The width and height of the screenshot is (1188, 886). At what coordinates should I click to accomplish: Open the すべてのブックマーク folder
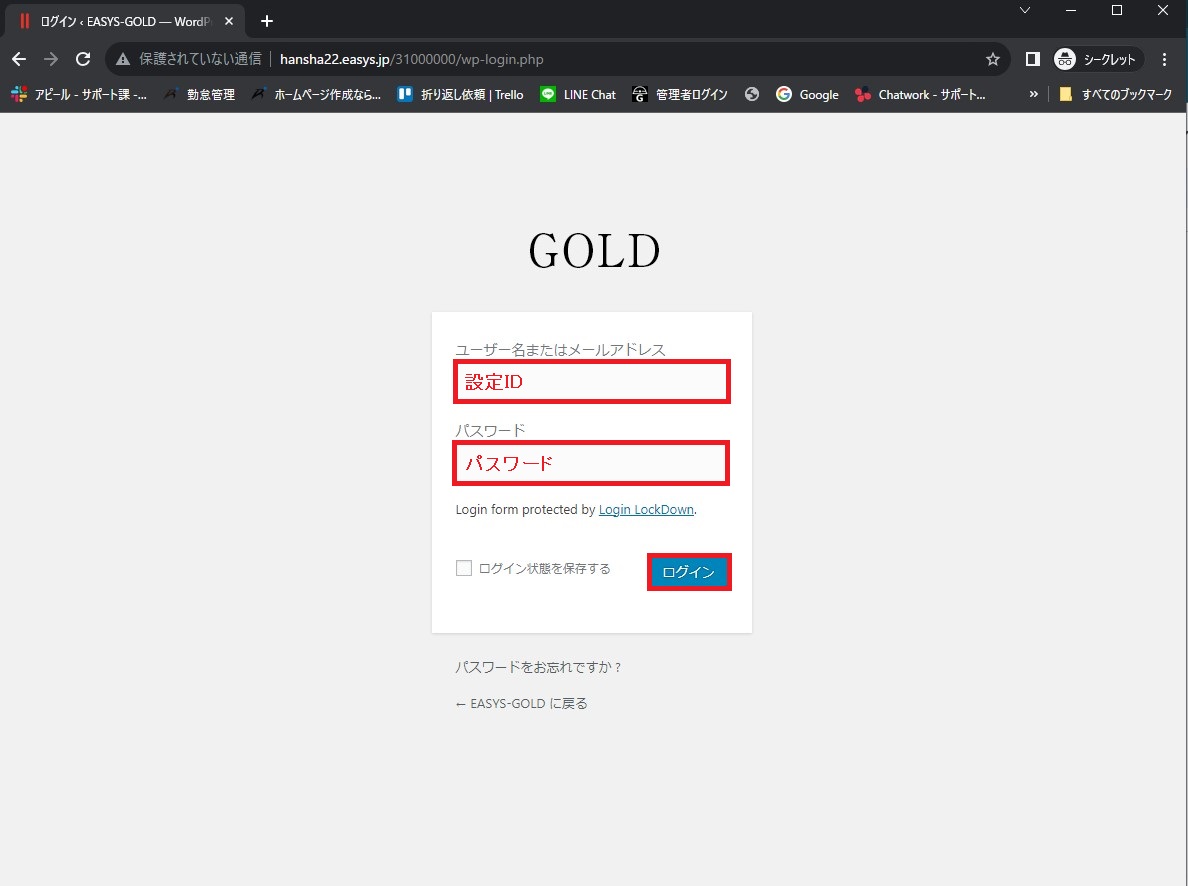tap(1121, 94)
